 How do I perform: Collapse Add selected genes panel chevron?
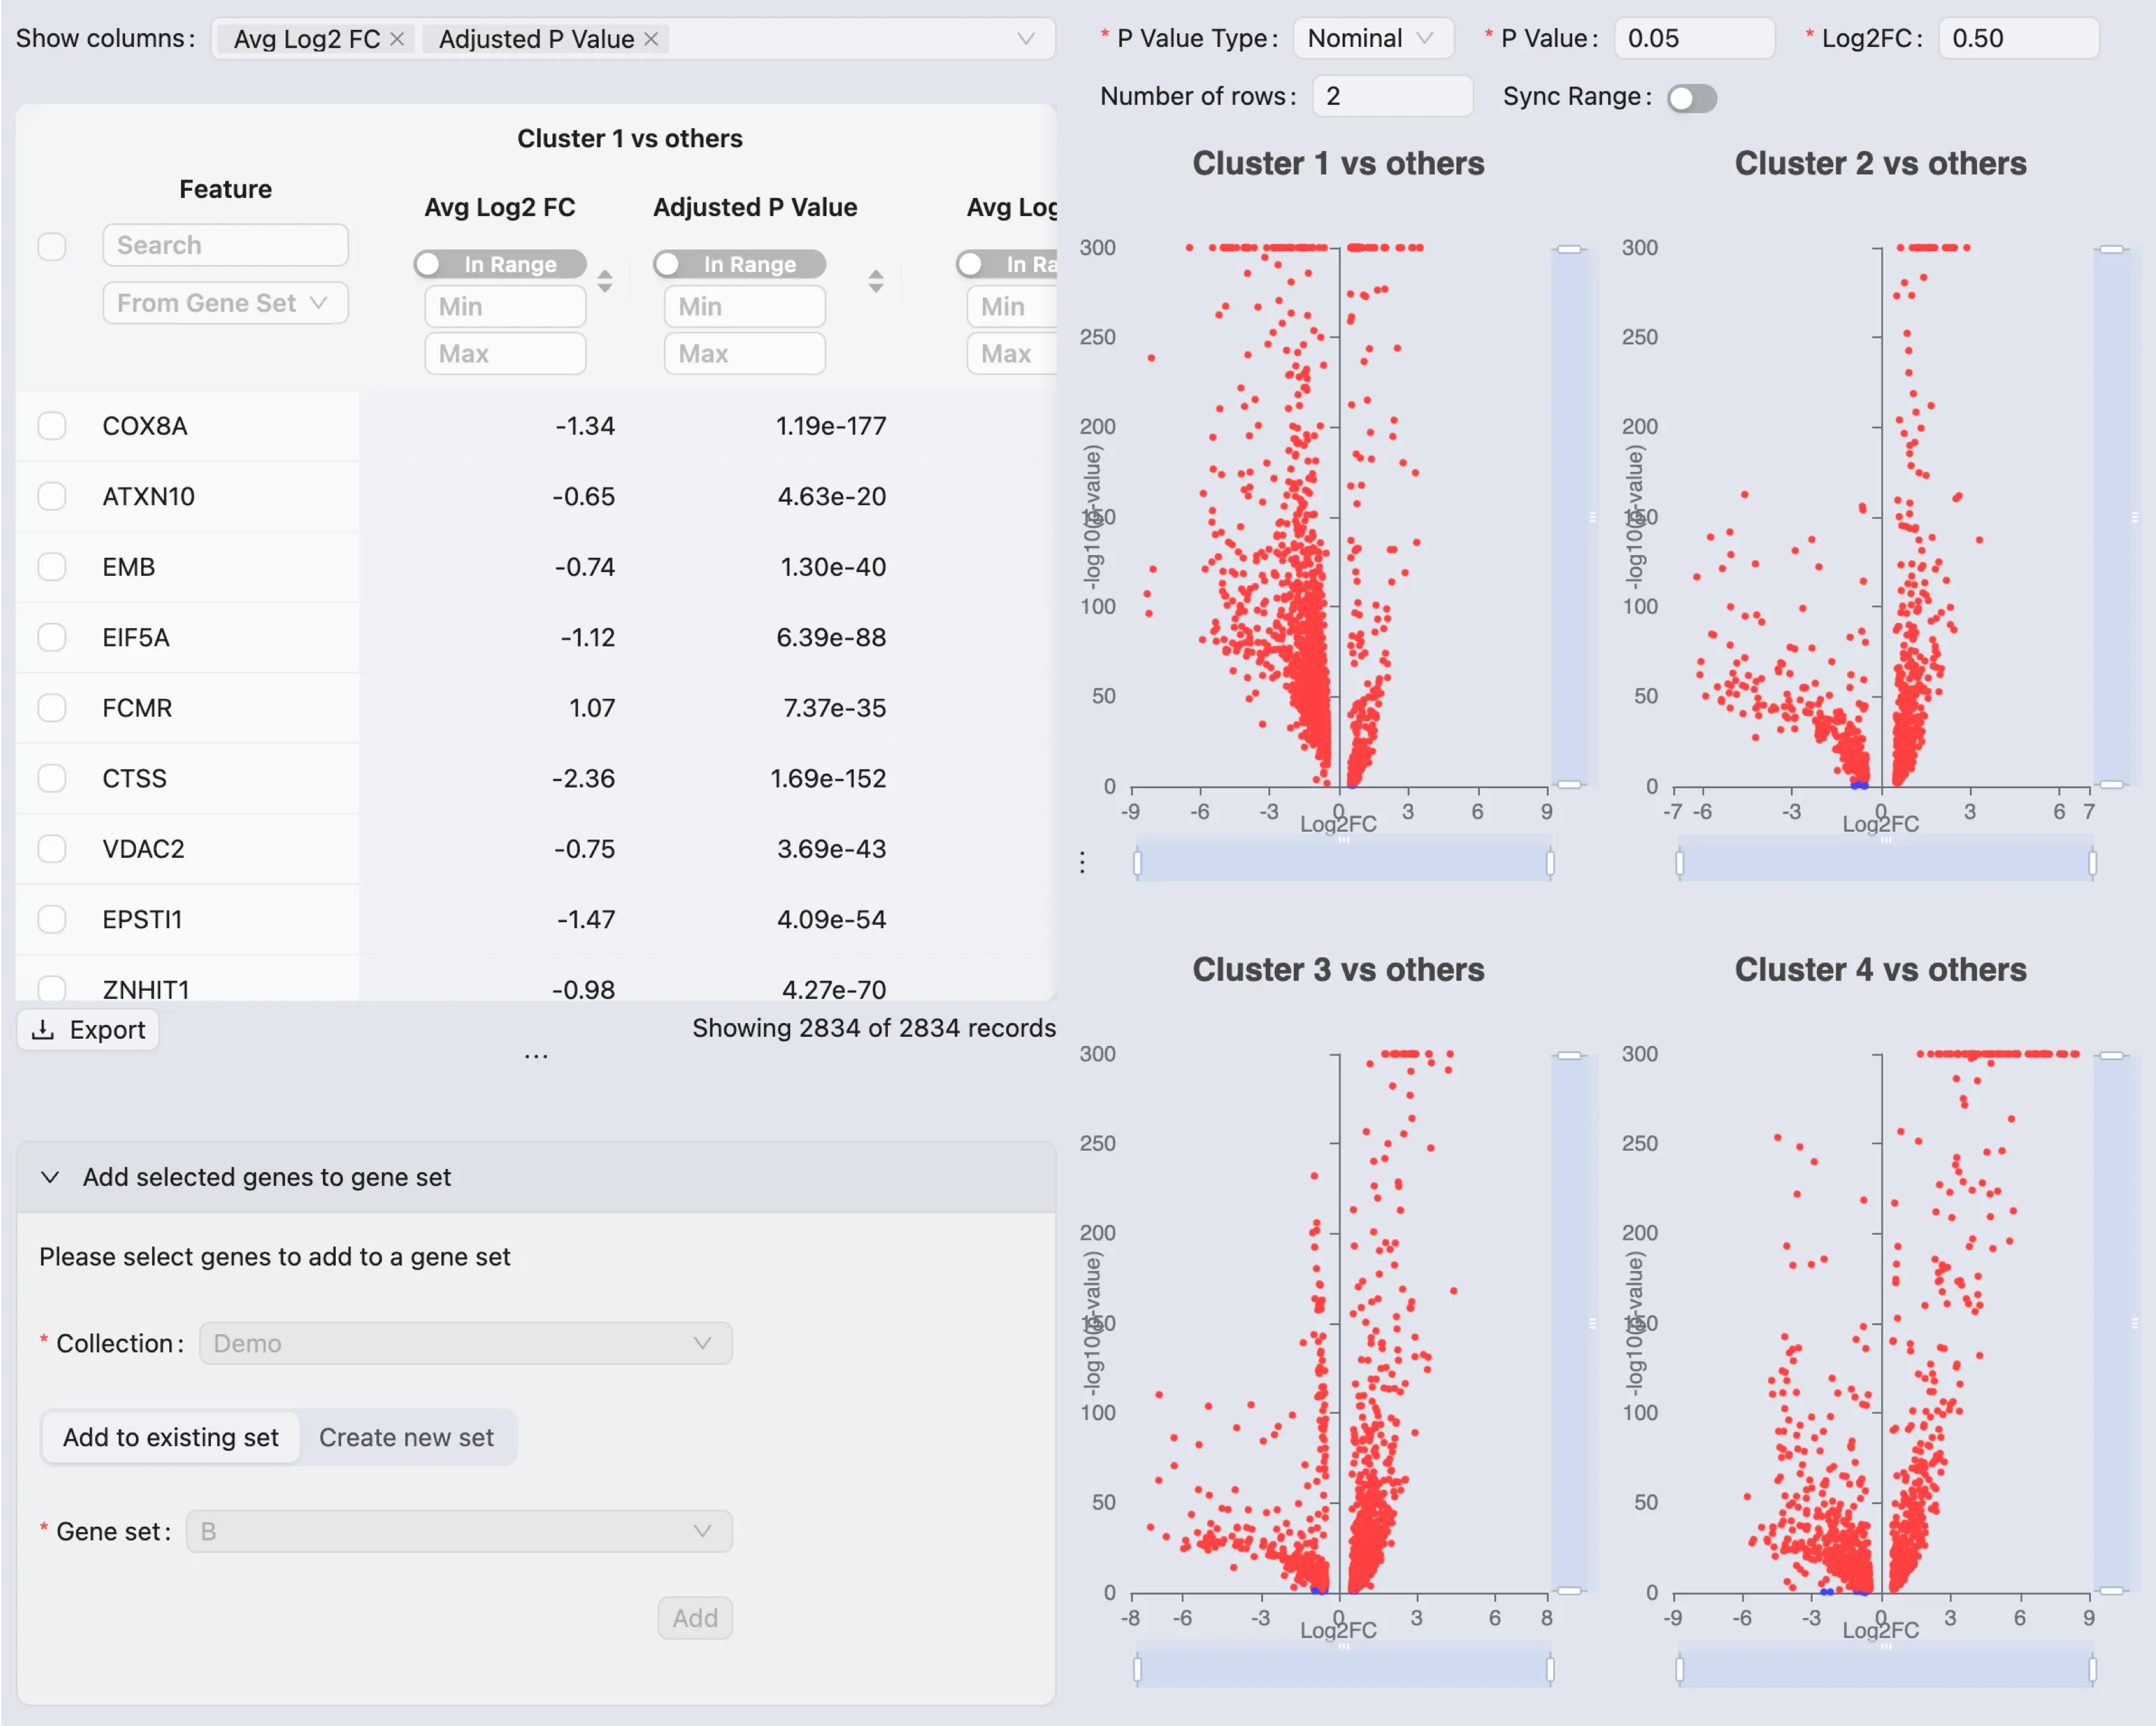(50, 1177)
